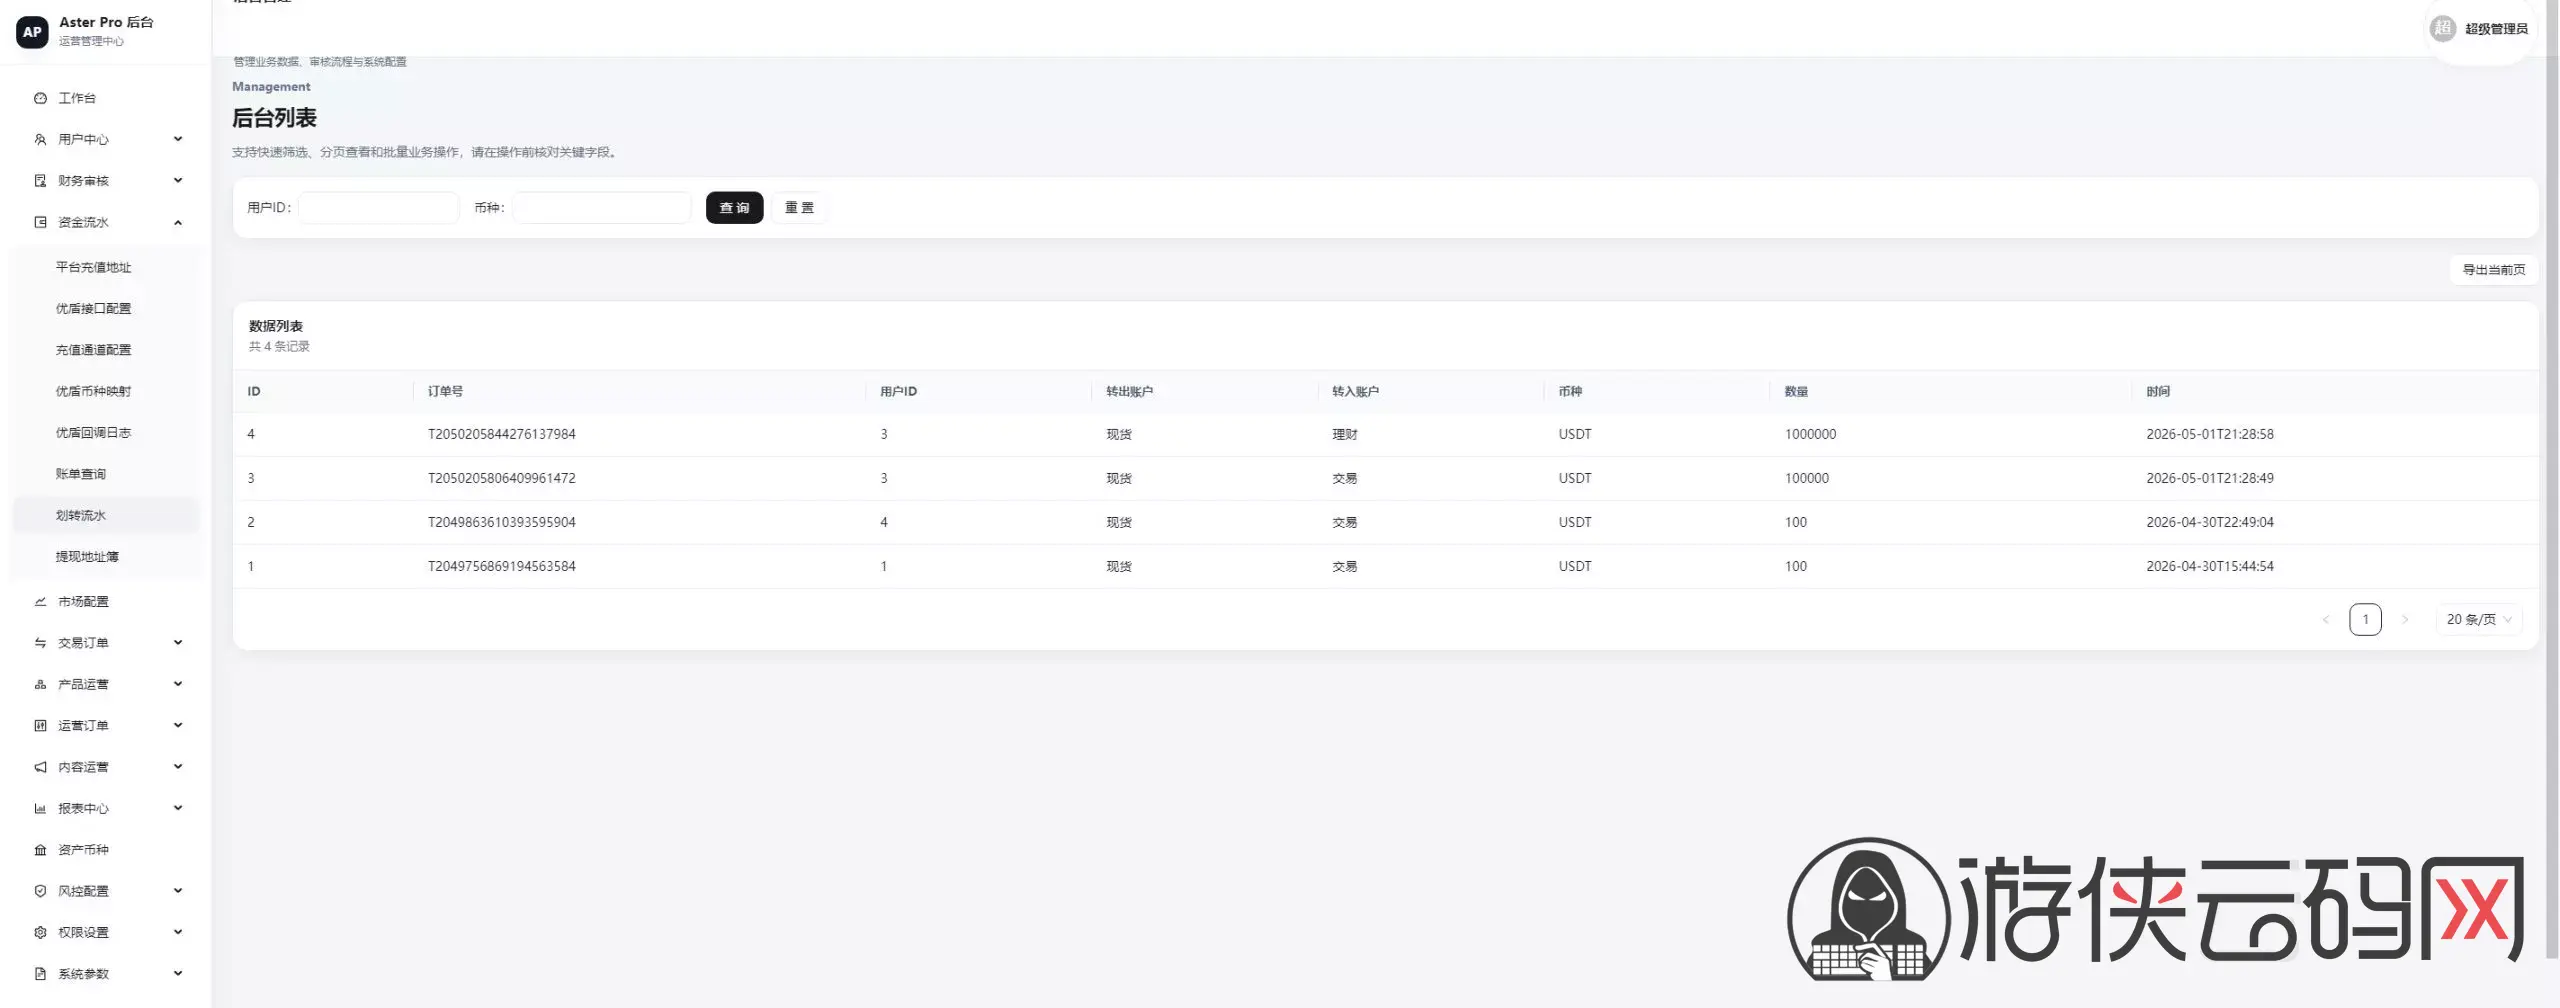Expand the 产品运营 menu chevron
2560x1008 pixels.
click(178, 684)
